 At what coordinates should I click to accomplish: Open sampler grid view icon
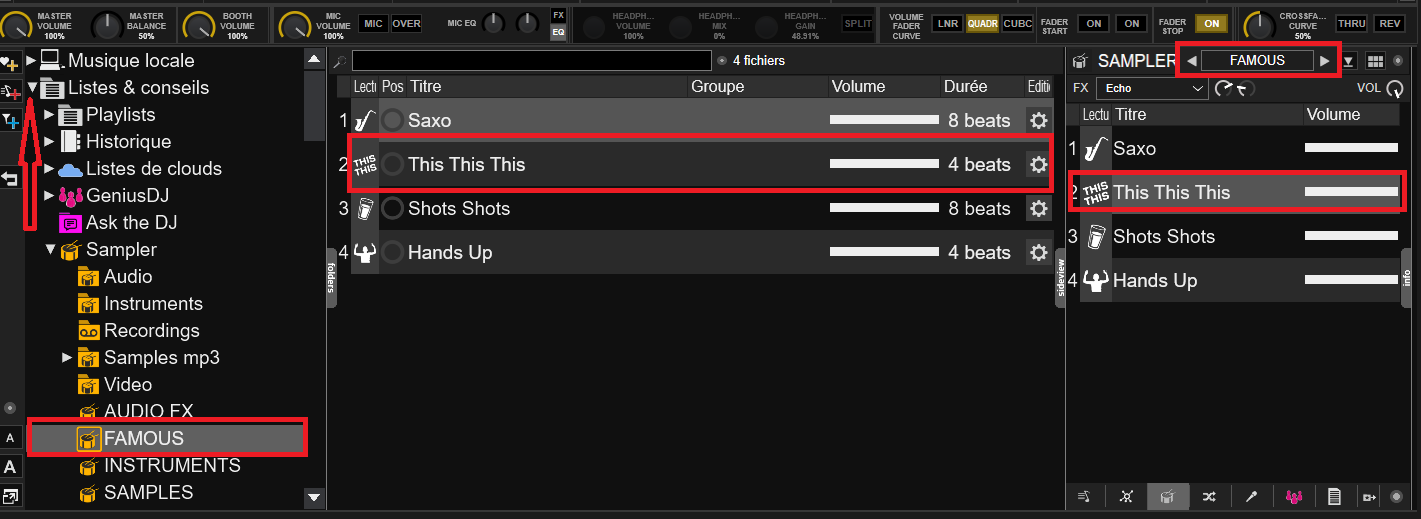[x=1375, y=62]
